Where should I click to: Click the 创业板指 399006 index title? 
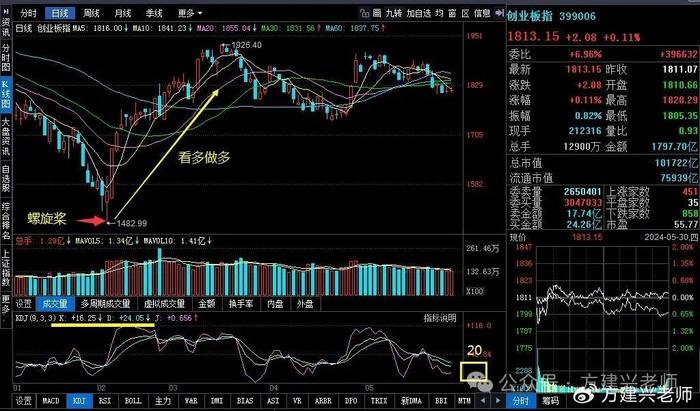tap(551, 17)
